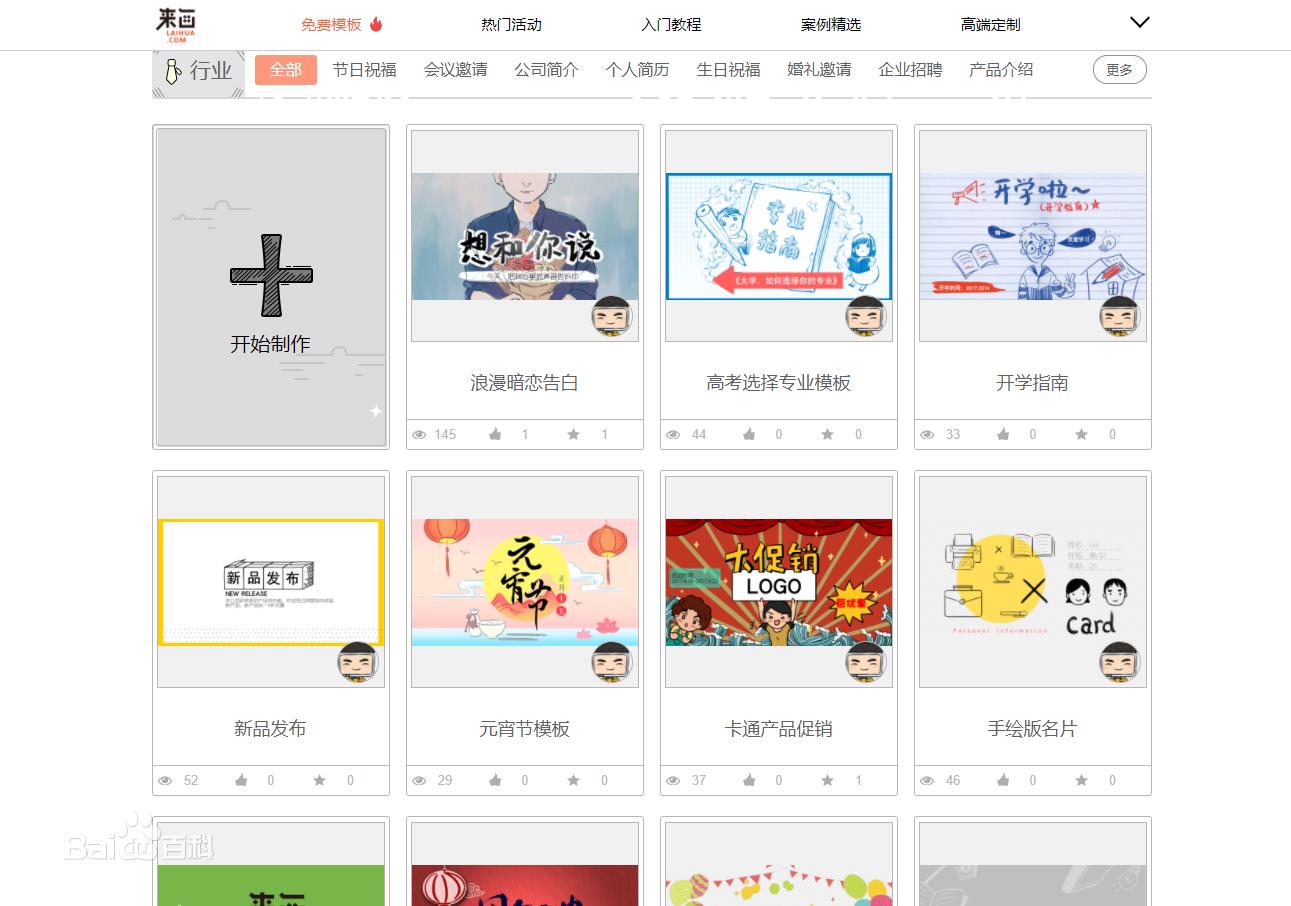Click the star icon under 元宵节模板

[x=573, y=780]
